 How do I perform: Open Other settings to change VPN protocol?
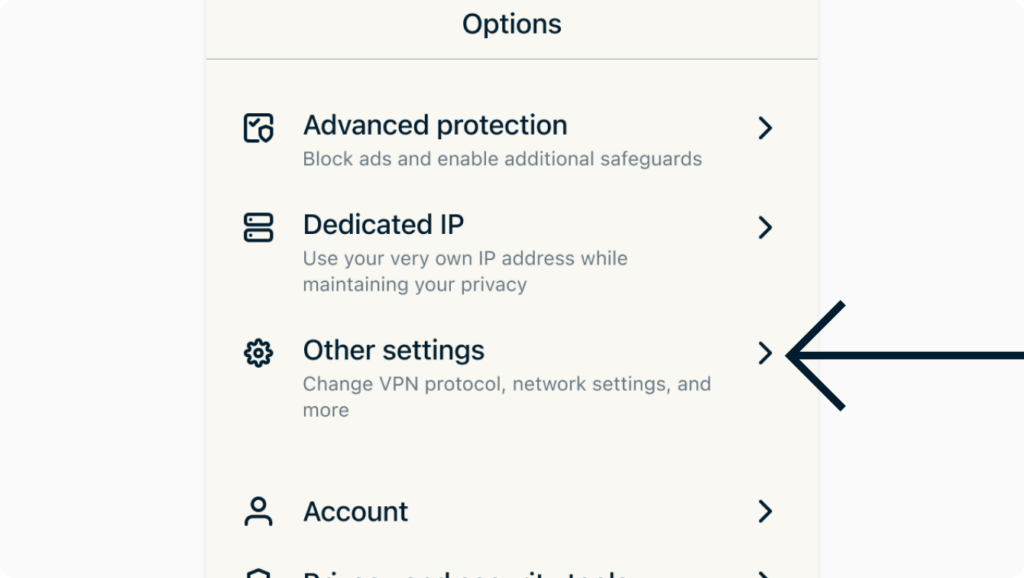click(x=393, y=350)
